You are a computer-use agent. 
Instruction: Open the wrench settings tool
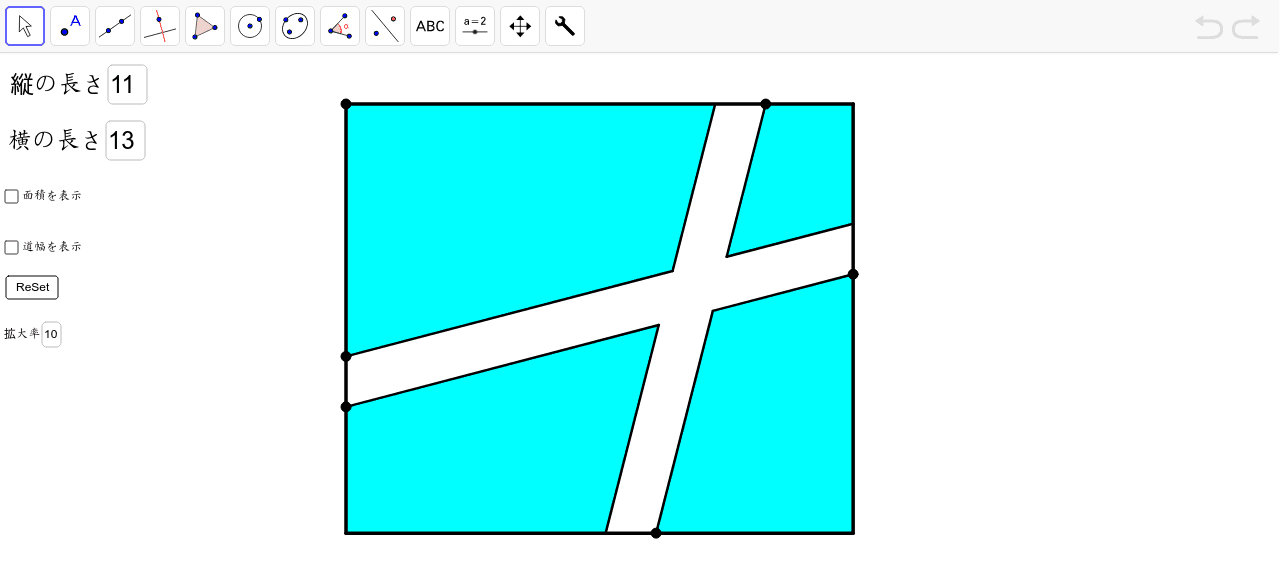pyautogui.click(x=565, y=26)
